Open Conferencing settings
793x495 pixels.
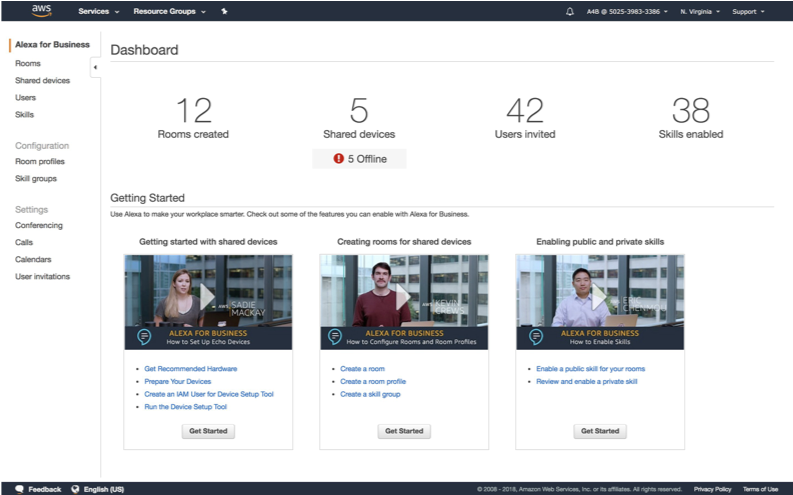pyautogui.click(x=39, y=225)
